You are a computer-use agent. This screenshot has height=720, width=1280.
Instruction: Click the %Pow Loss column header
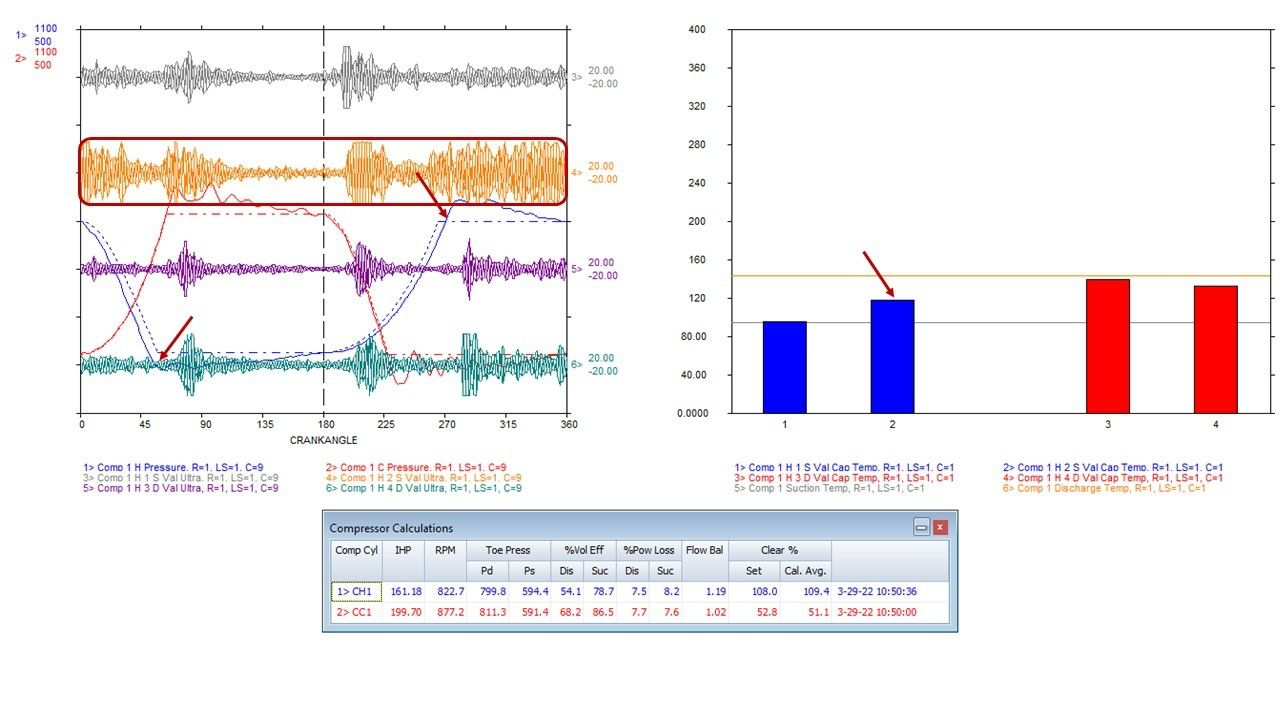coord(649,550)
